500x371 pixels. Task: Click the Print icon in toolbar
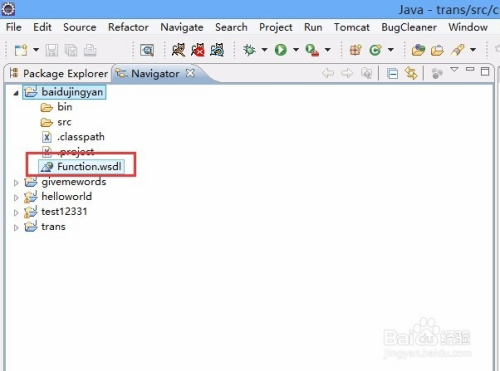[x=90, y=50]
